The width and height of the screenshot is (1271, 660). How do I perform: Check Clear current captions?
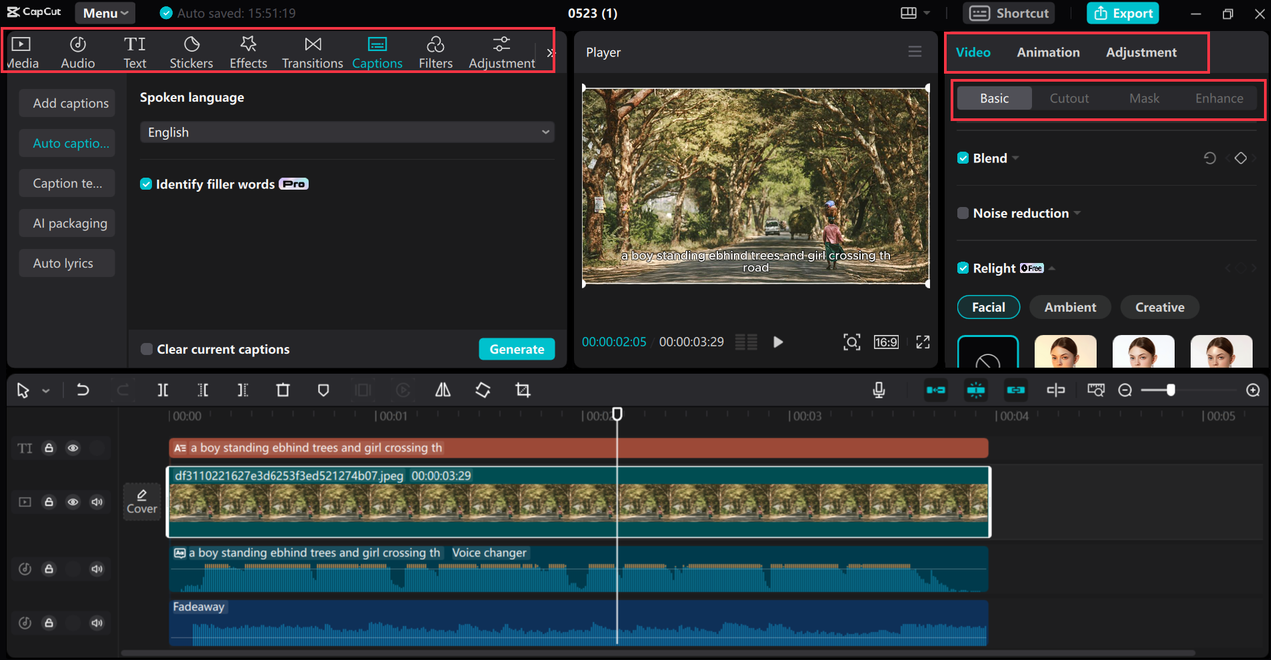coord(147,349)
